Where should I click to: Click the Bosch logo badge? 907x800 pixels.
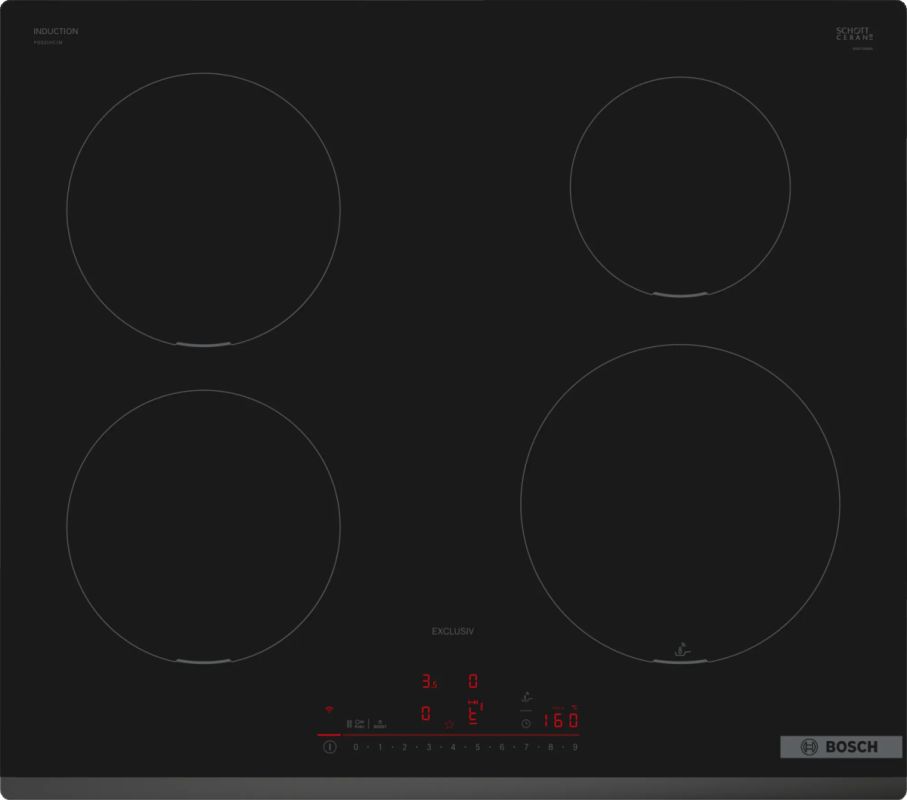[840, 747]
